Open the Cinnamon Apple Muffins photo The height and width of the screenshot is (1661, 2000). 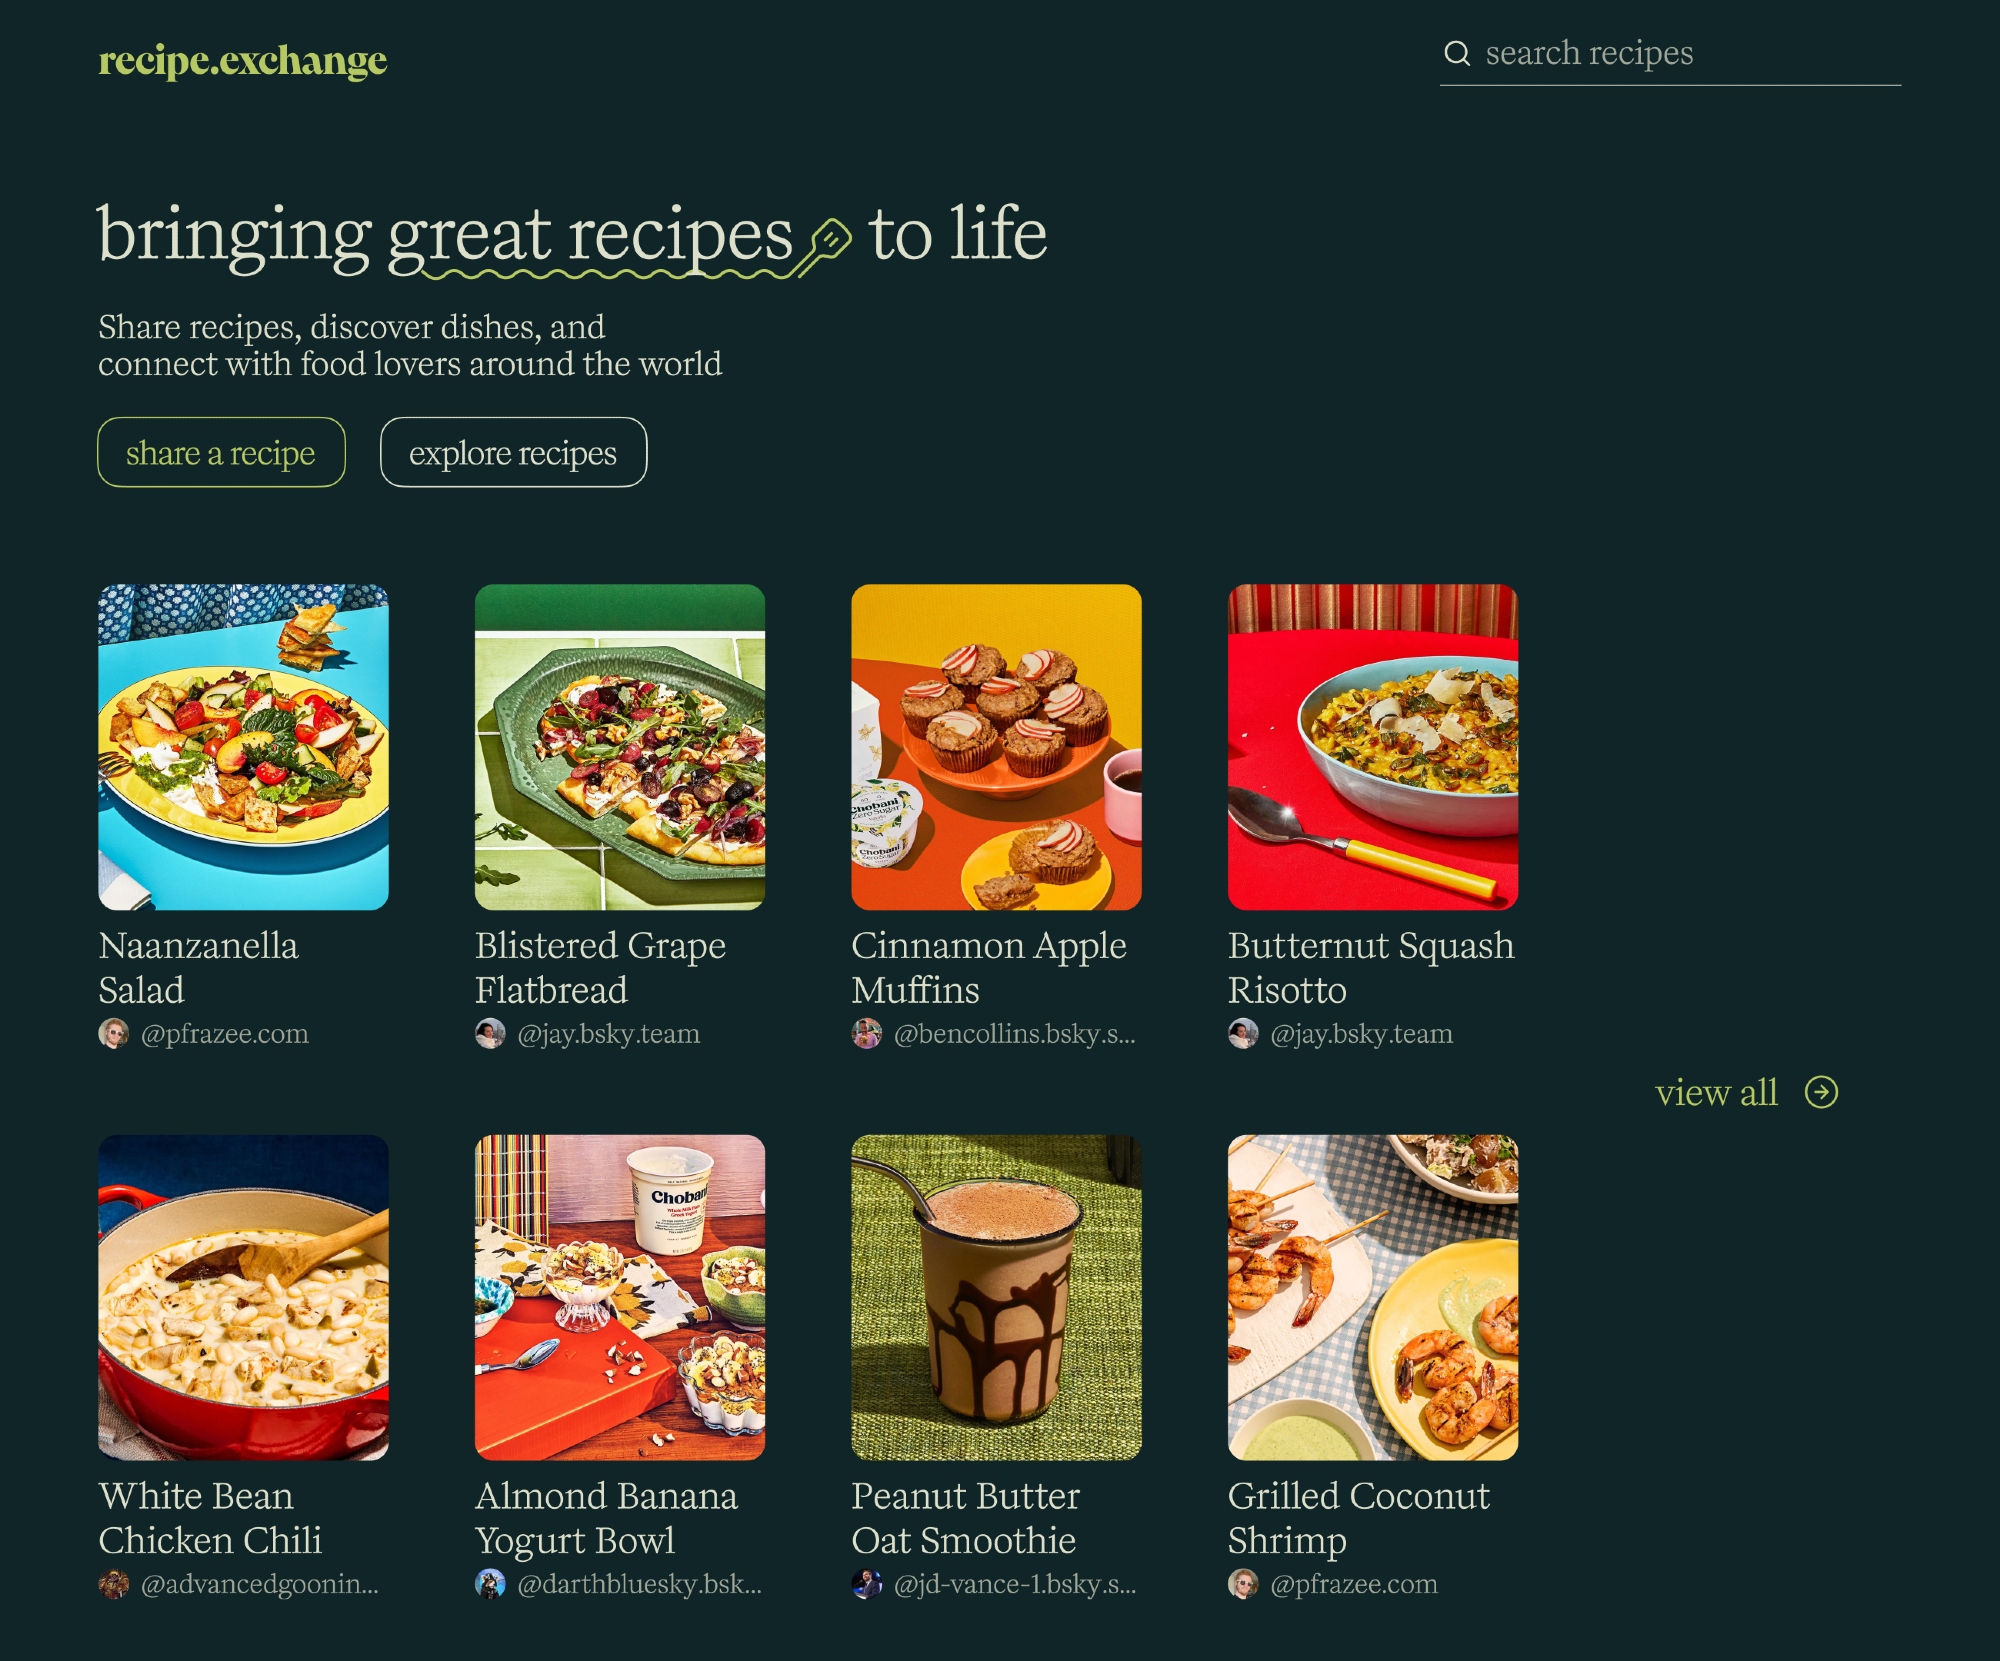996,747
